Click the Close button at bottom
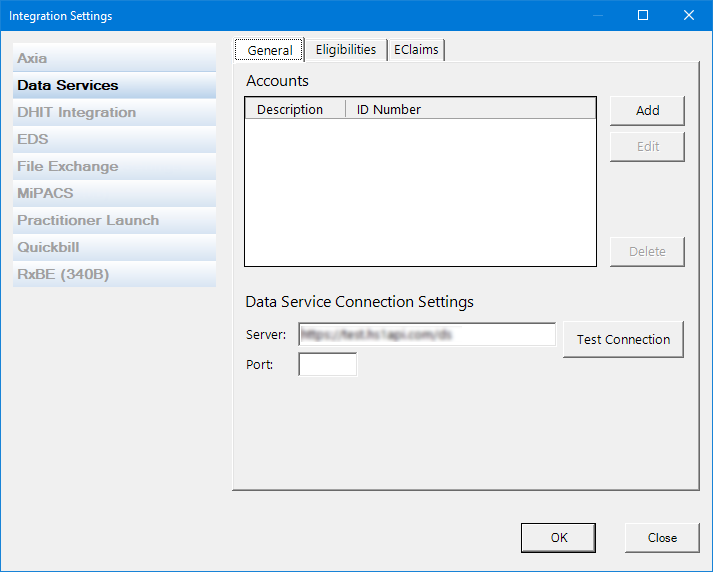713x572 pixels. click(661, 537)
